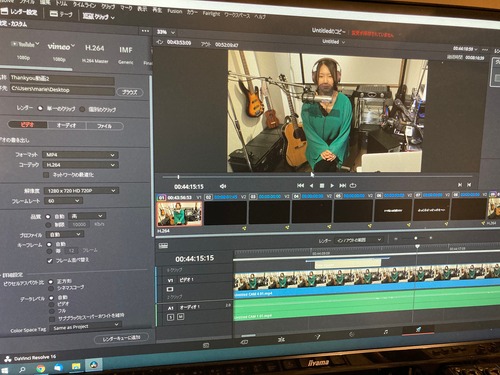Select the H.264 Master preset

(95, 53)
